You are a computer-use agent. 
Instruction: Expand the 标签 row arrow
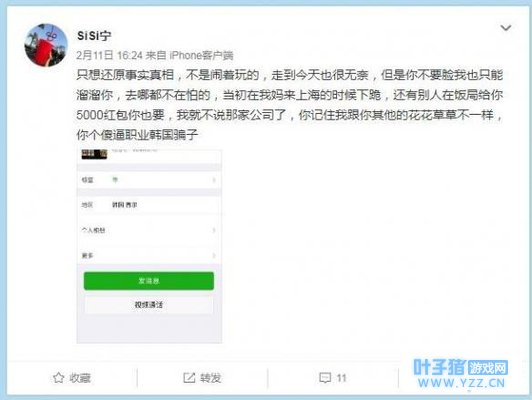(x=214, y=180)
